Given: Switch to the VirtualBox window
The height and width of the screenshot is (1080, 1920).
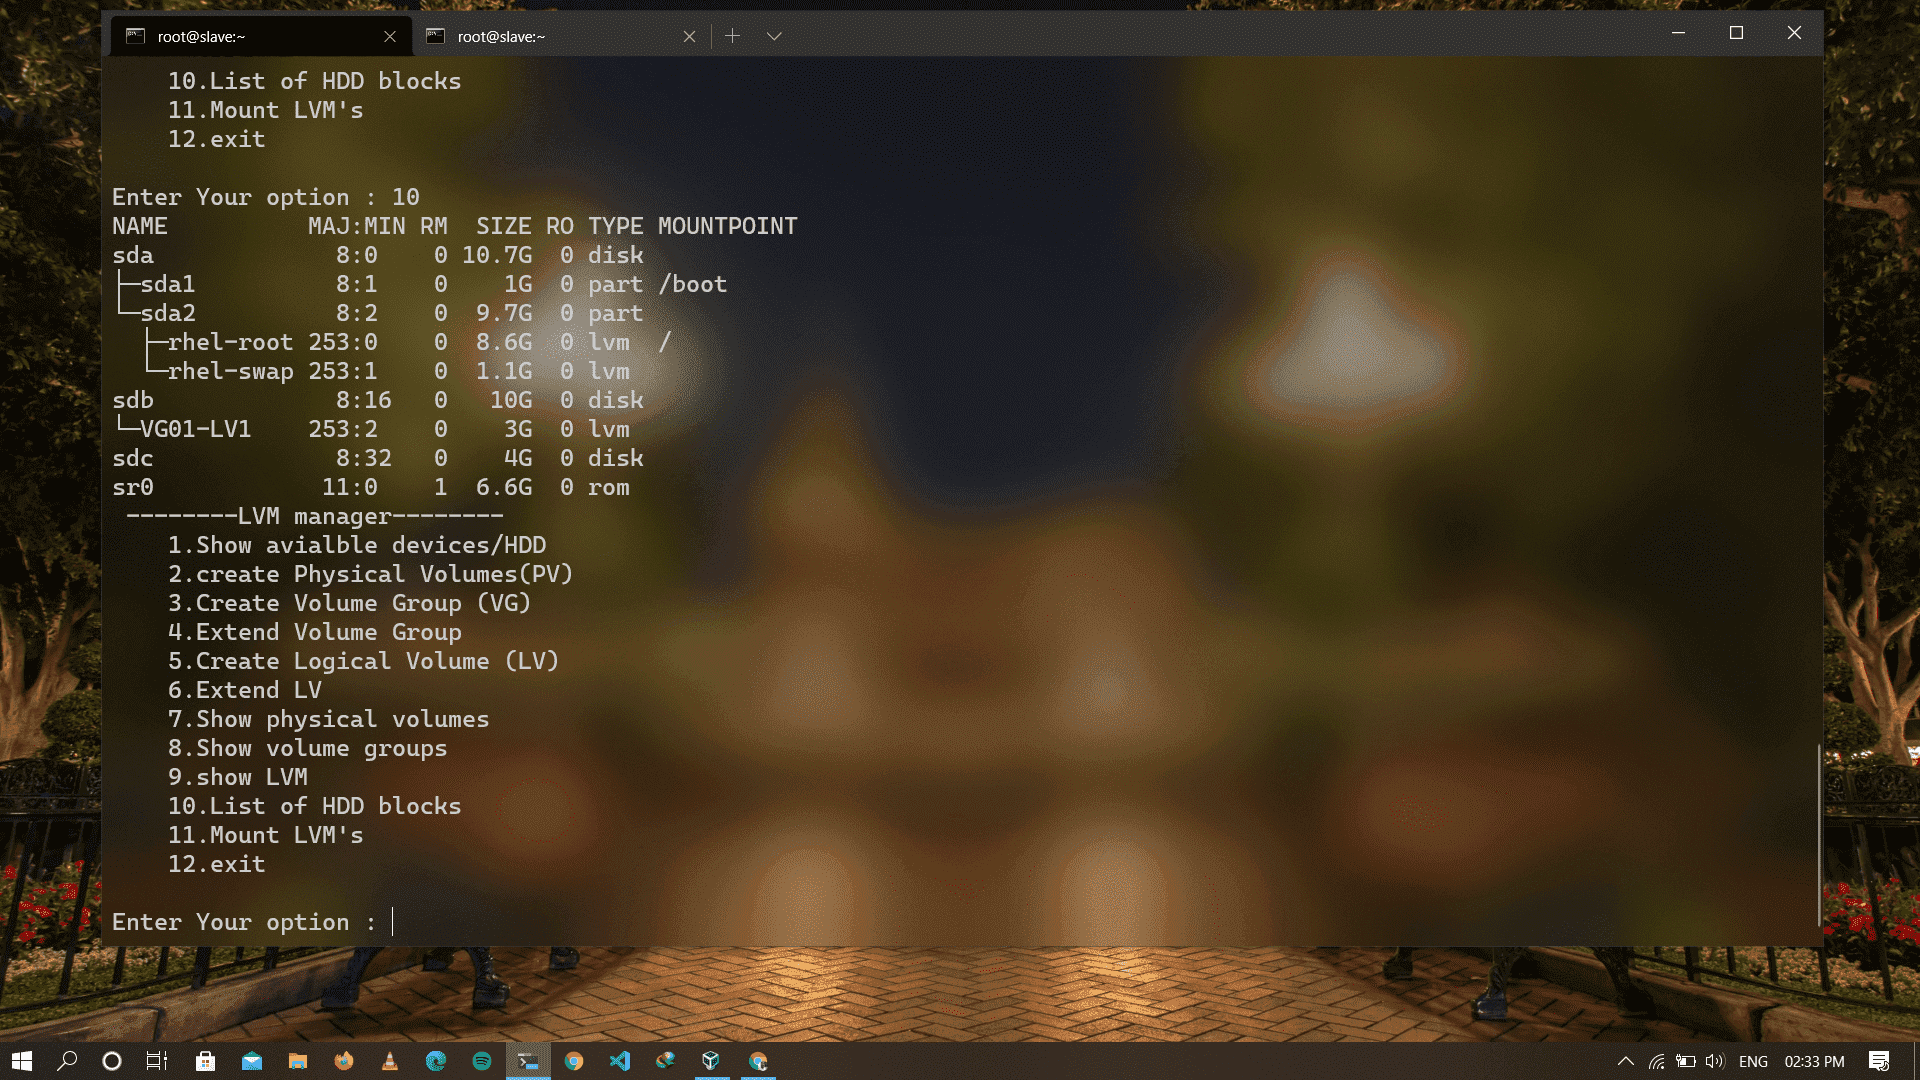Looking at the screenshot, I should [711, 1061].
